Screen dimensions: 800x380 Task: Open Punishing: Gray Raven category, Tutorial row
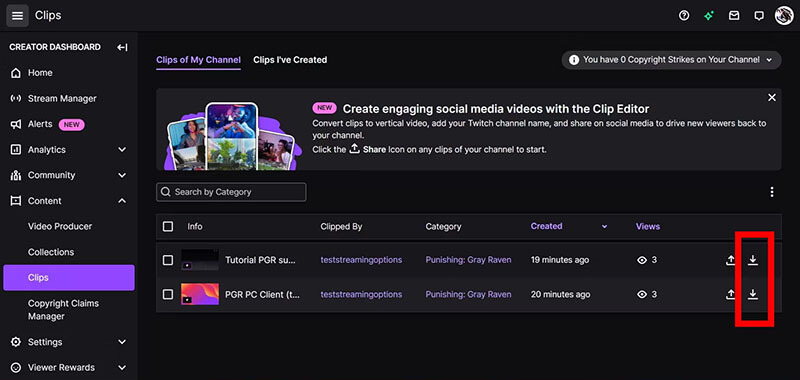[x=468, y=260]
